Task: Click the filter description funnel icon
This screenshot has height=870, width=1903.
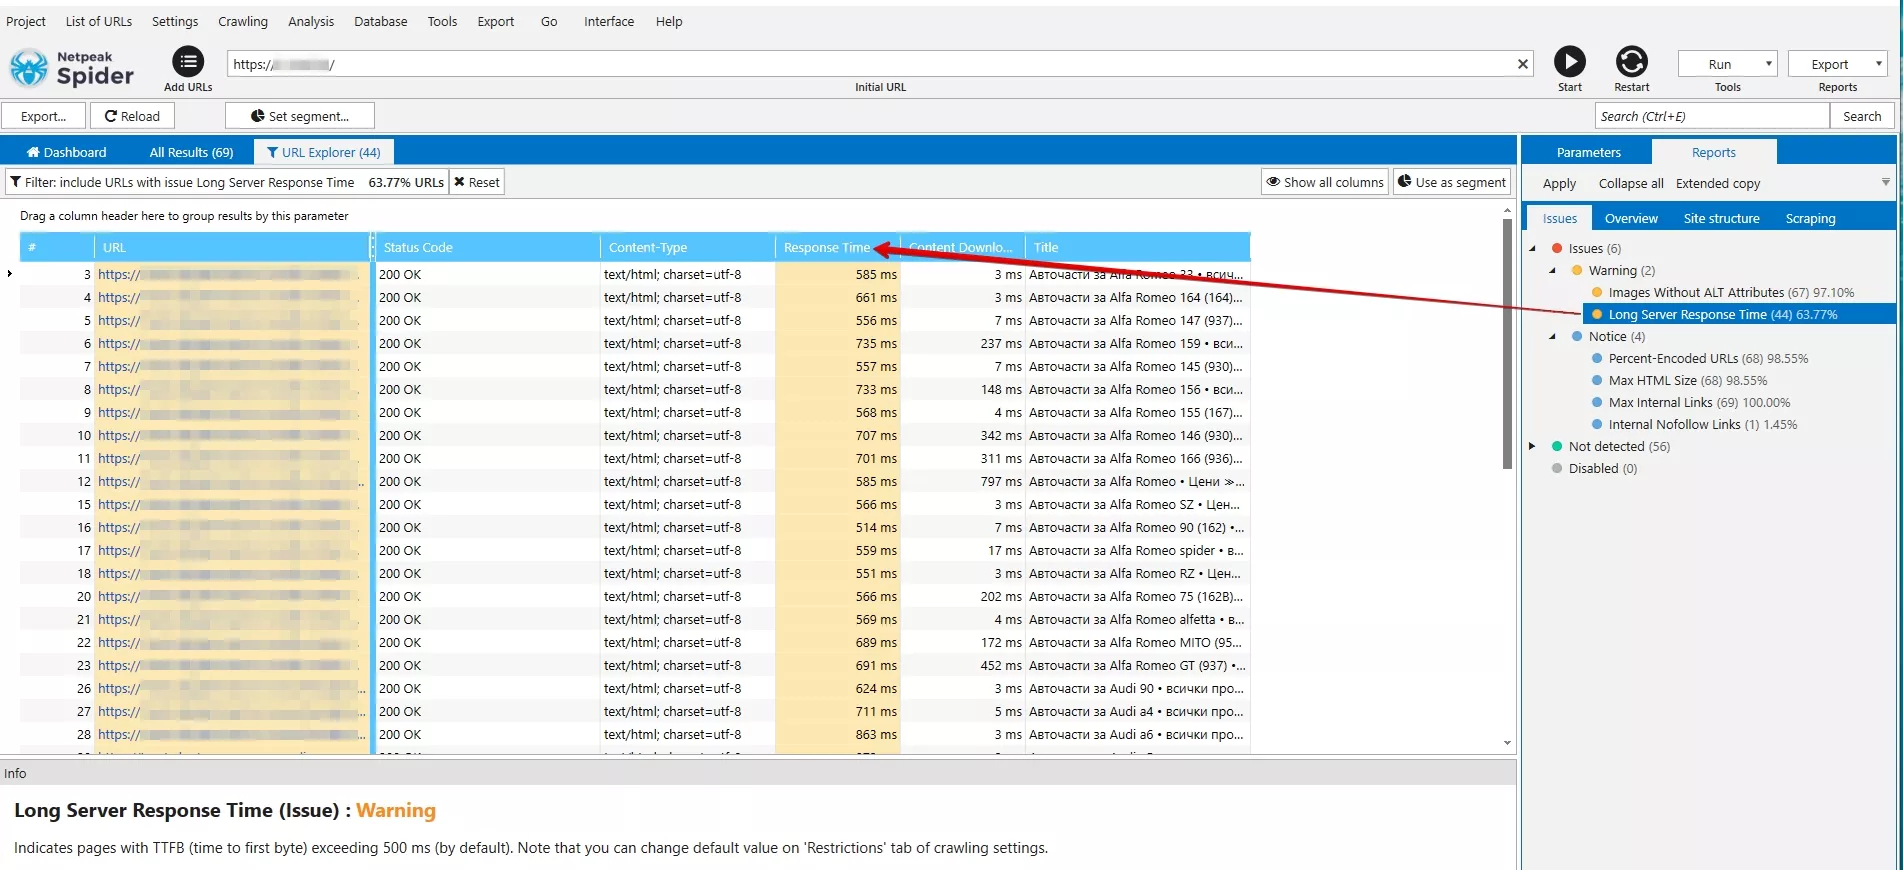Action: [16, 182]
